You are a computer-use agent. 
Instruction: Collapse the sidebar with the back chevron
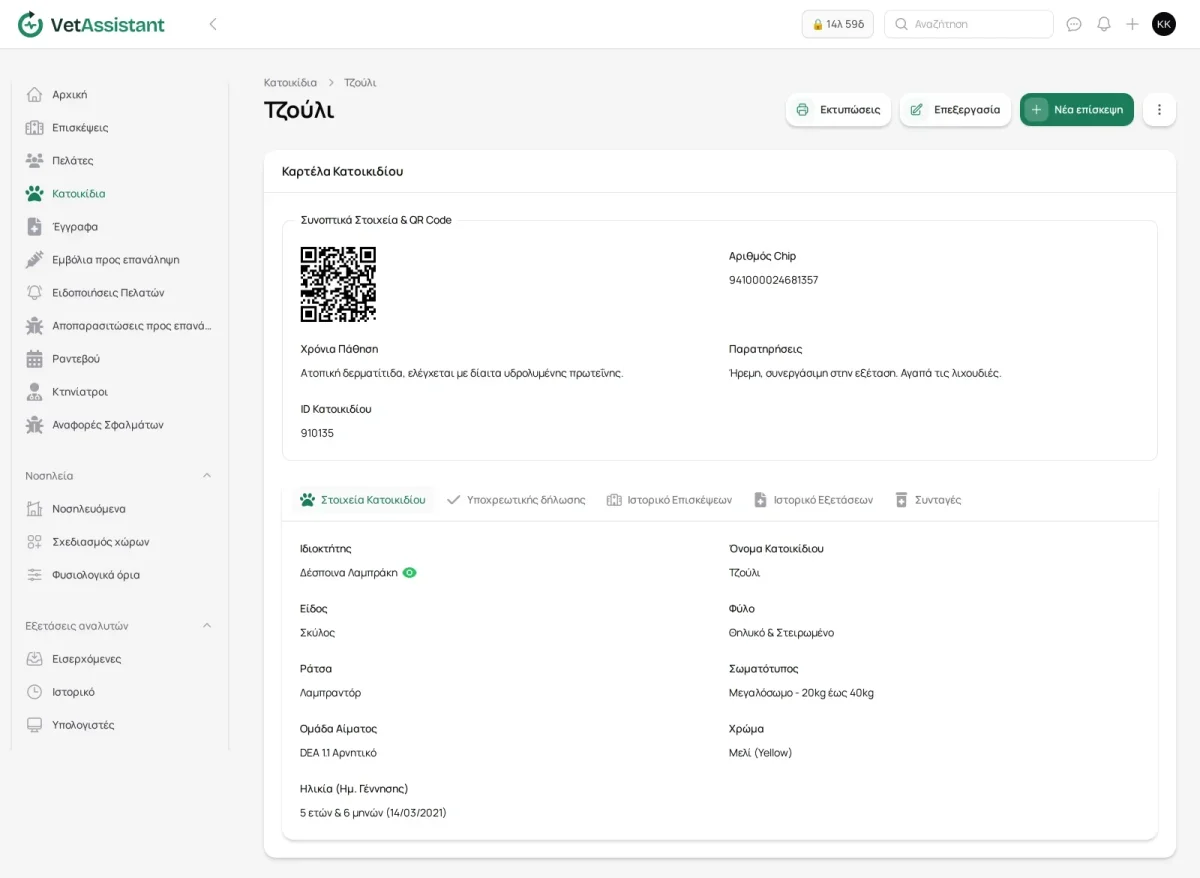click(x=212, y=24)
